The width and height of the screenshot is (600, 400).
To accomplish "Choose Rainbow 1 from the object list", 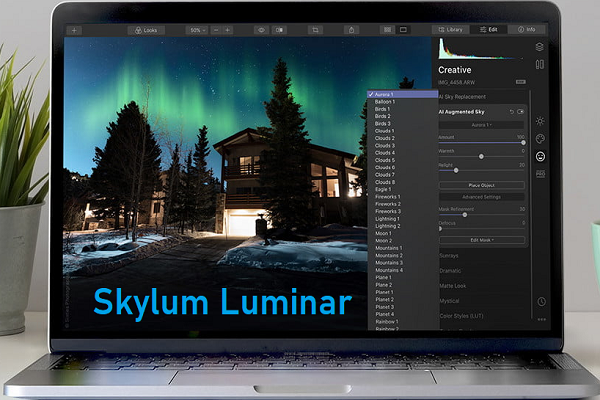I will point(403,322).
